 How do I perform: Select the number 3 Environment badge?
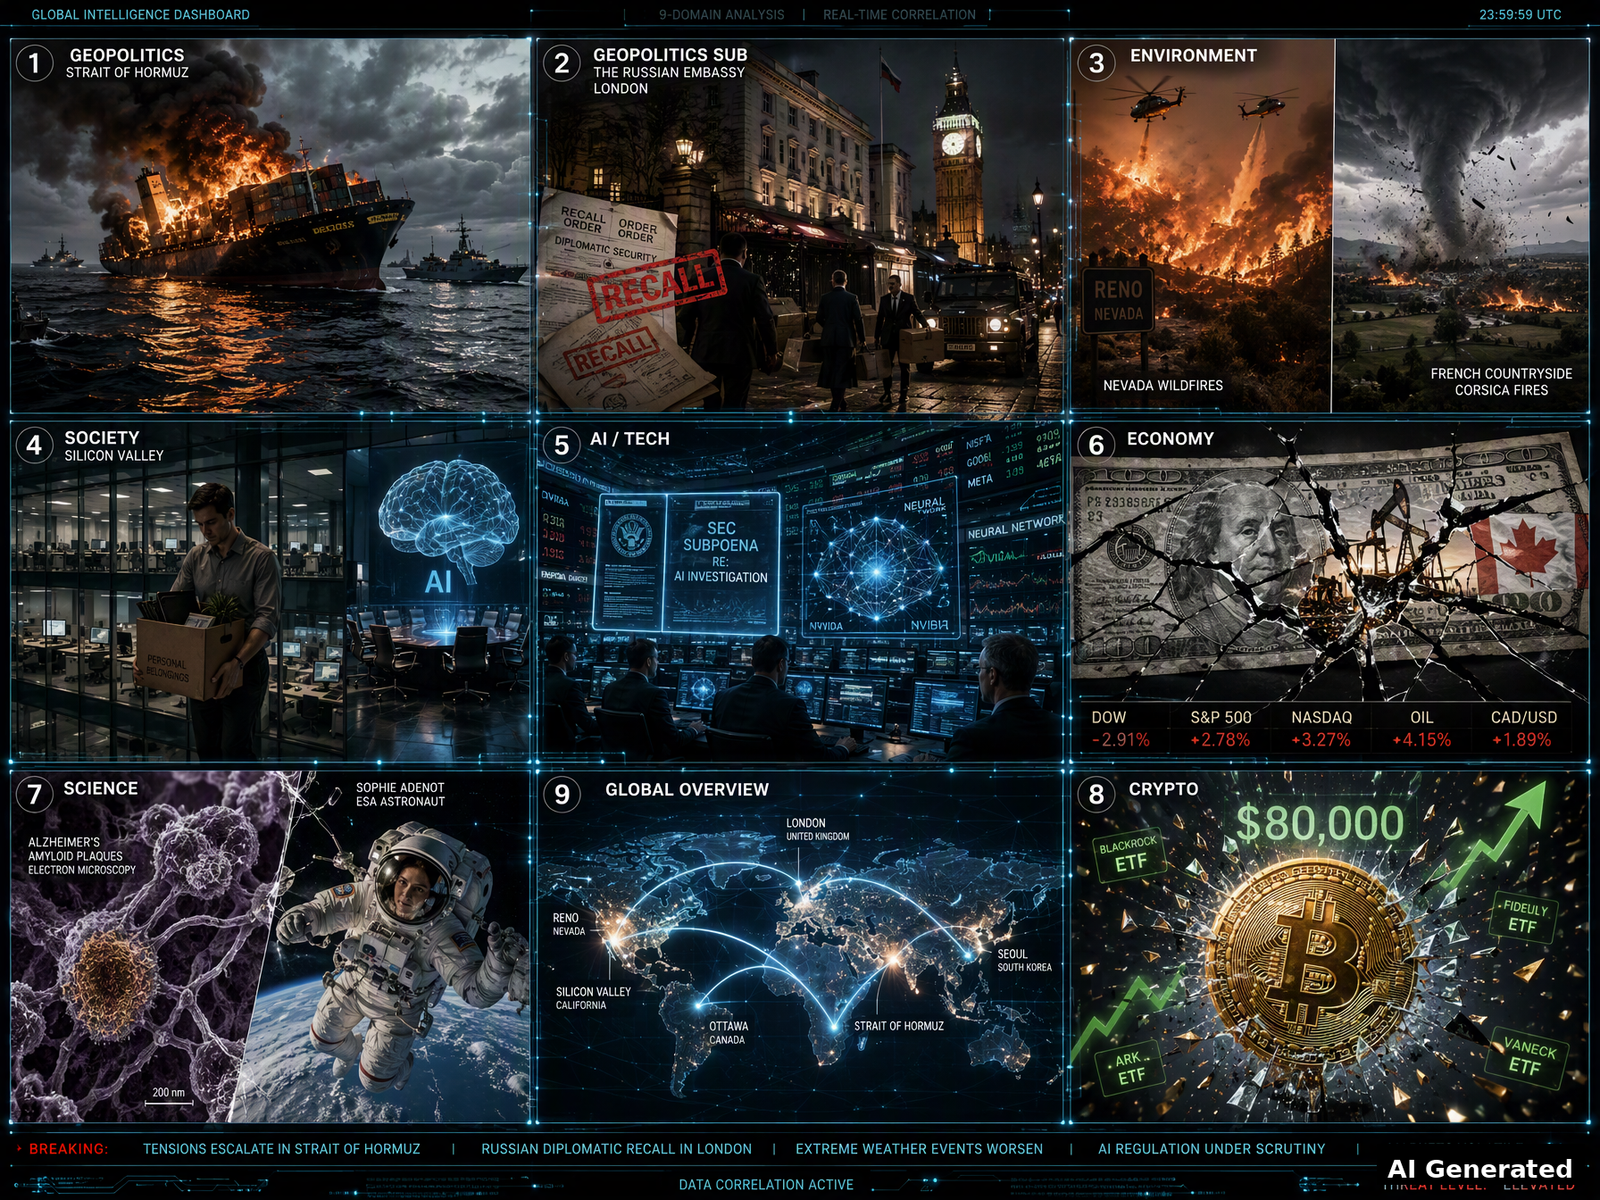click(x=1097, y=63)
